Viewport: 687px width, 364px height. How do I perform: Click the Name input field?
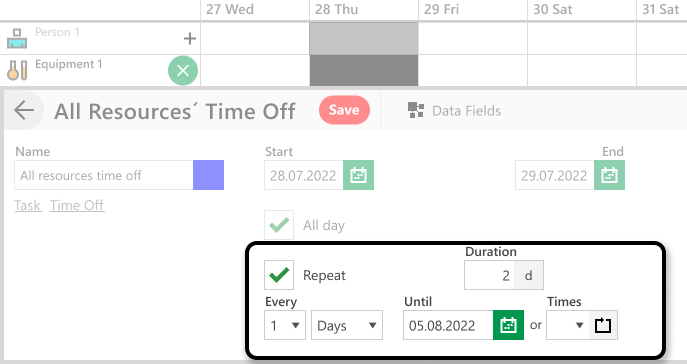pyautogui.click(x=104, y=175)
